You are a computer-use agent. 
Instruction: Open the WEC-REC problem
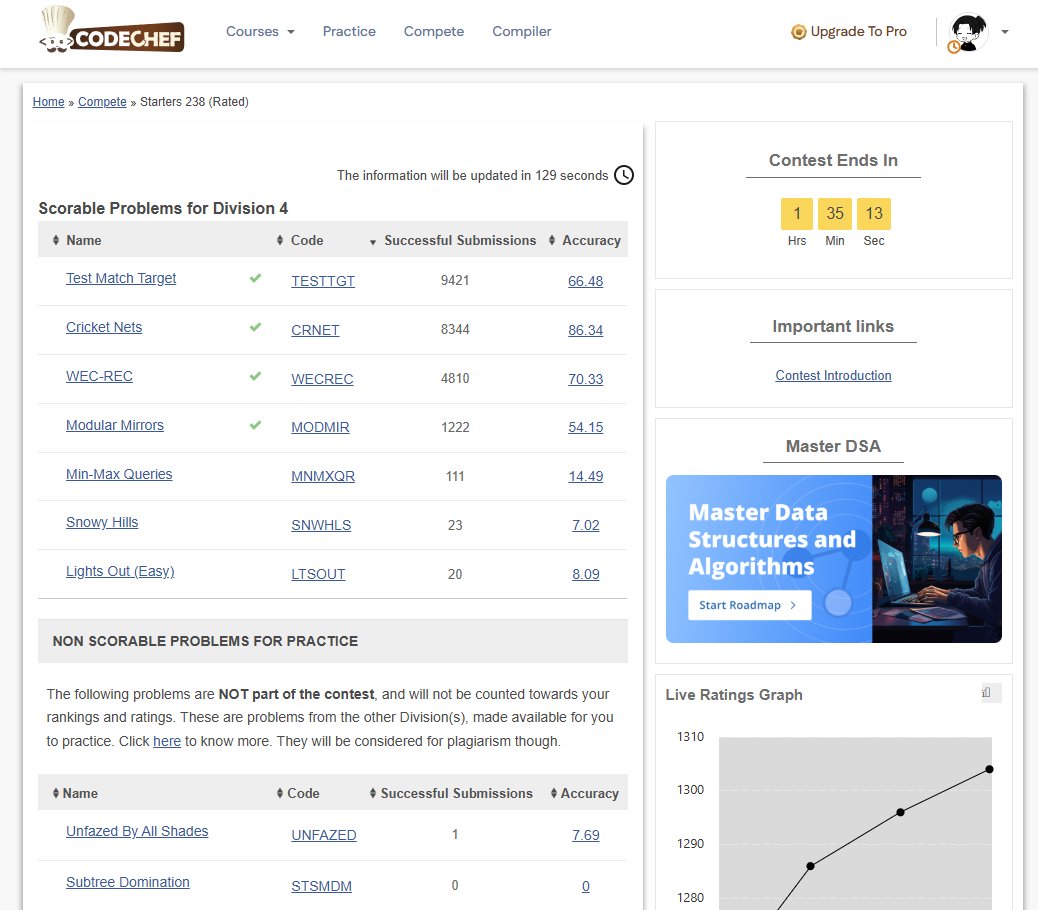(99, 377)
